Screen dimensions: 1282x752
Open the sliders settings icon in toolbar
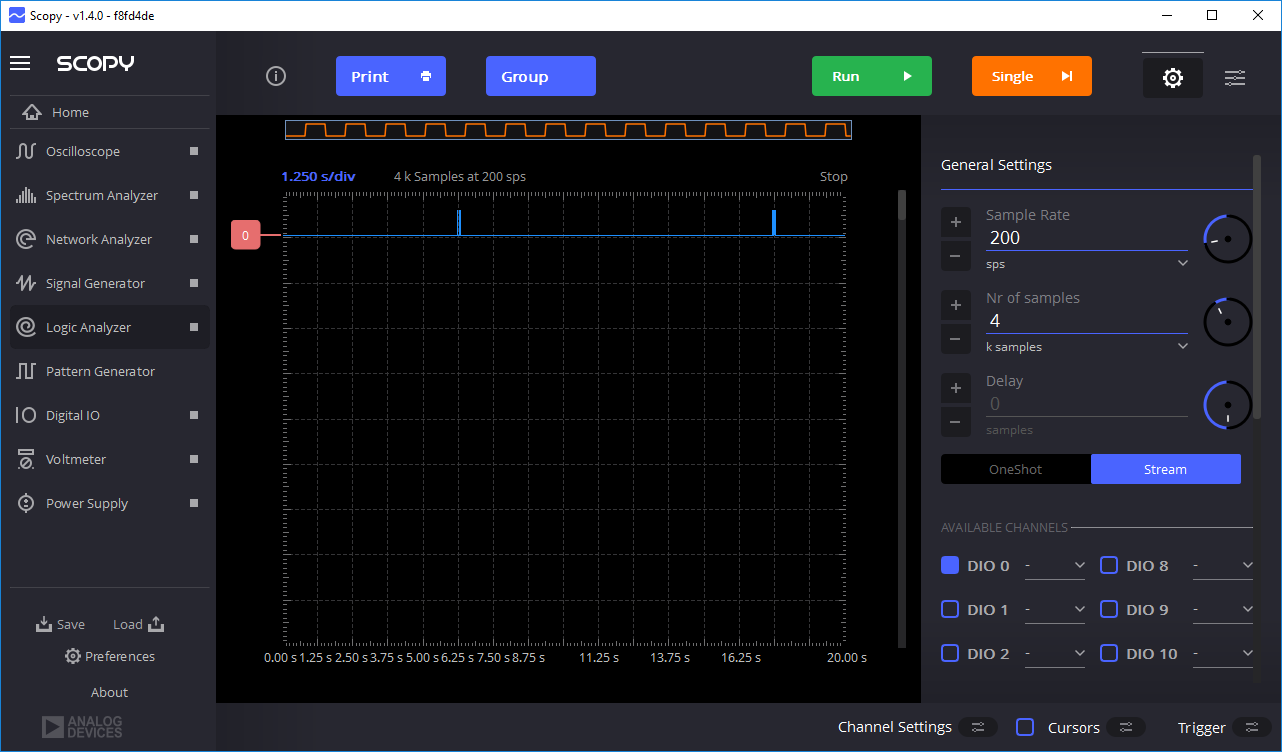click(x=1235, y=77)
